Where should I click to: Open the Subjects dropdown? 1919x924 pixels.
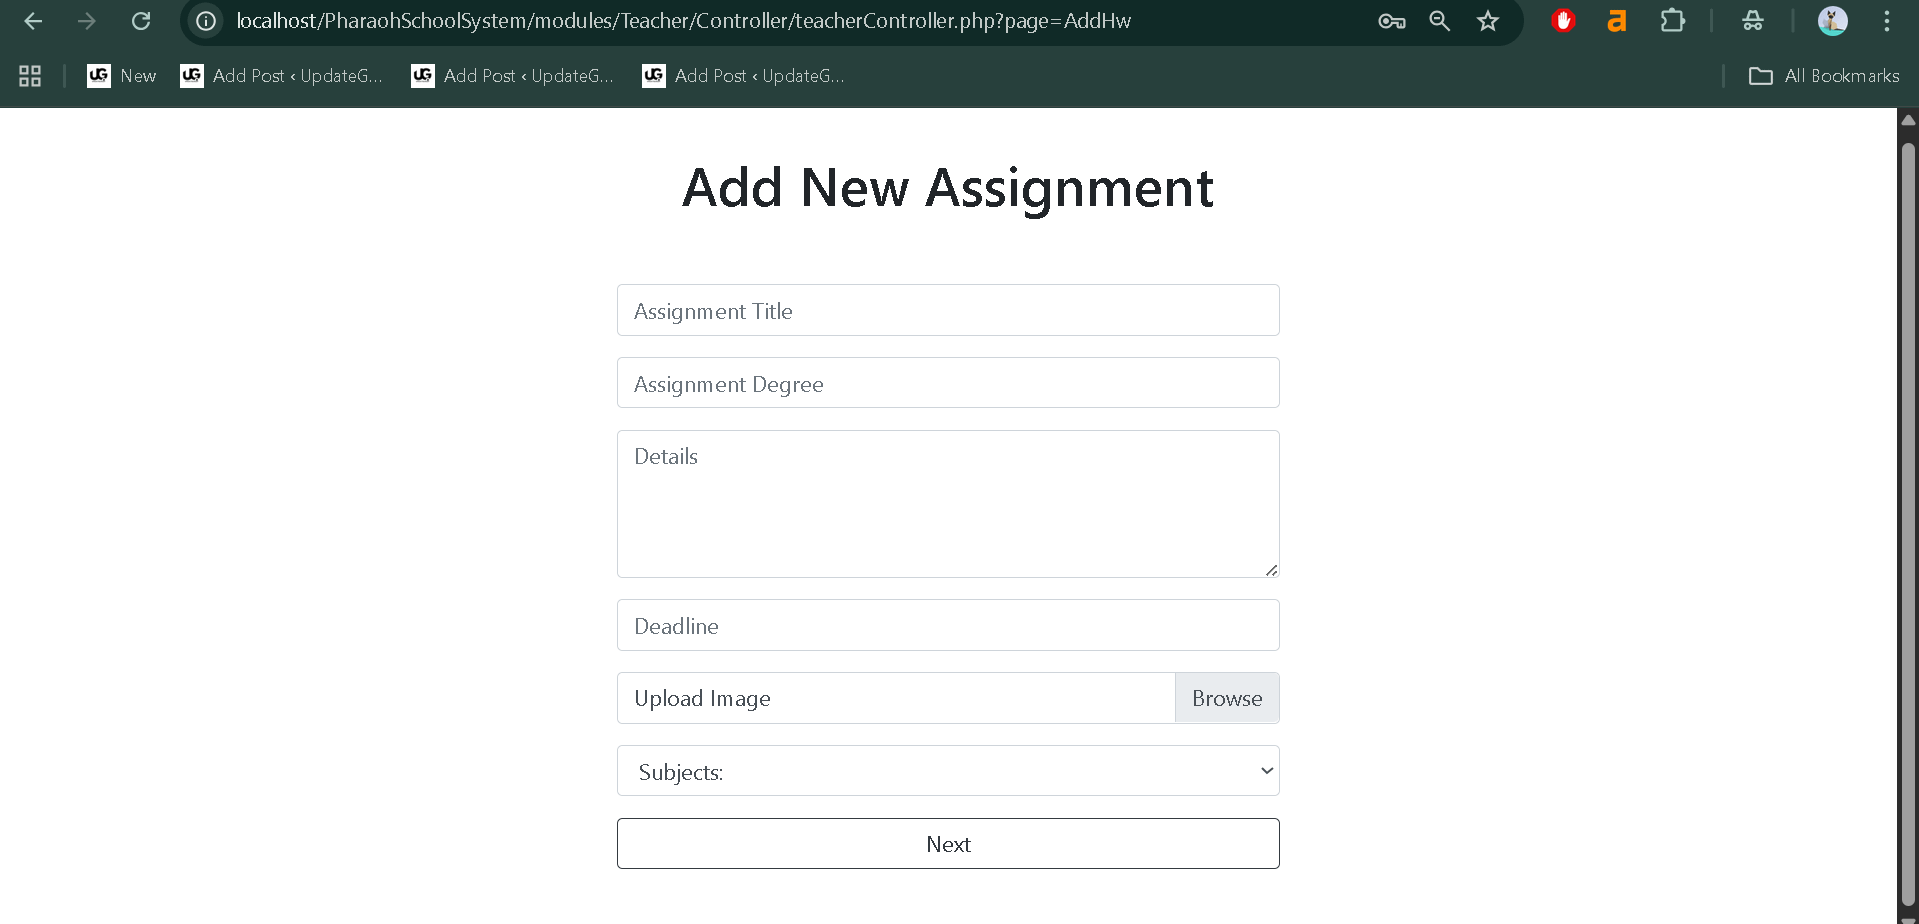[x=947, y=770]
